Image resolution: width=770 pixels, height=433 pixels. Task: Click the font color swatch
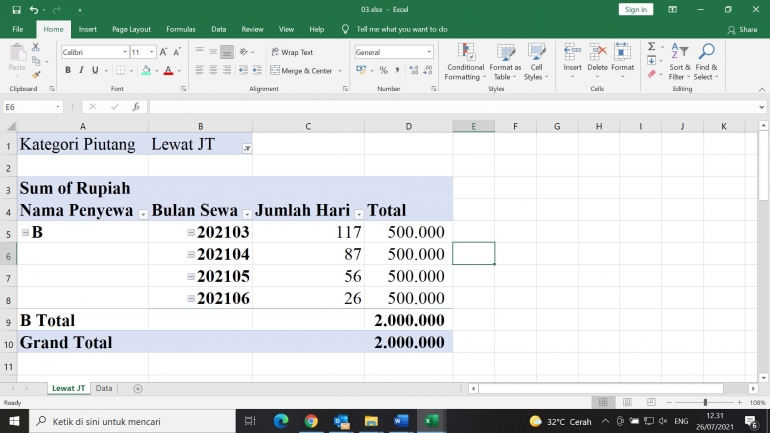point(166,71)
